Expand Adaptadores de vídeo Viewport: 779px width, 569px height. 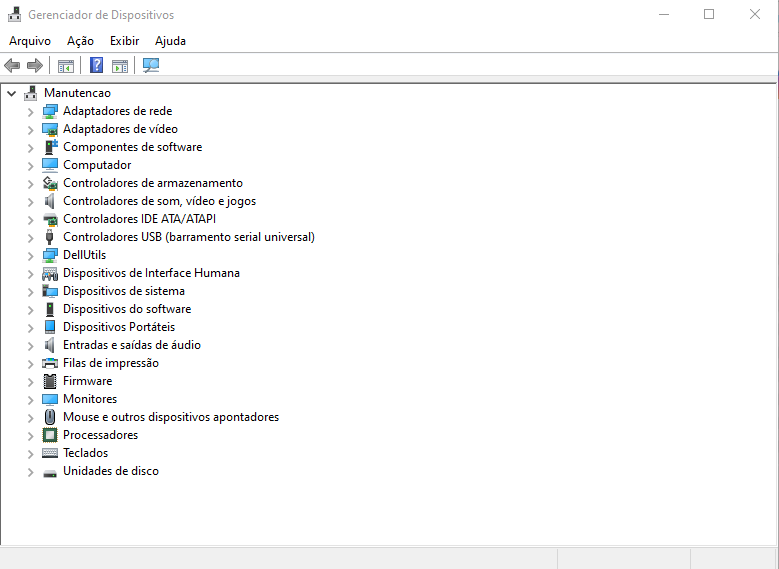30,130
